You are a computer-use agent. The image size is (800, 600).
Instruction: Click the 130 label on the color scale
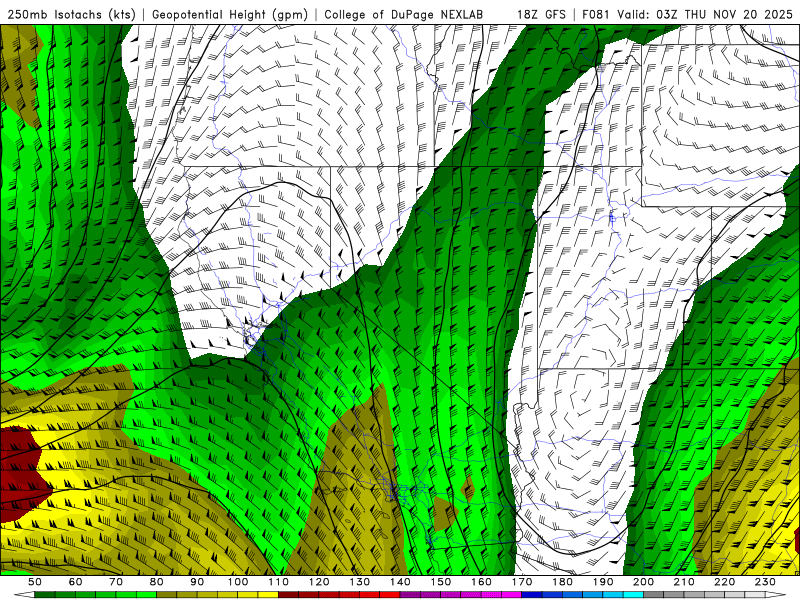coord(360,582)
